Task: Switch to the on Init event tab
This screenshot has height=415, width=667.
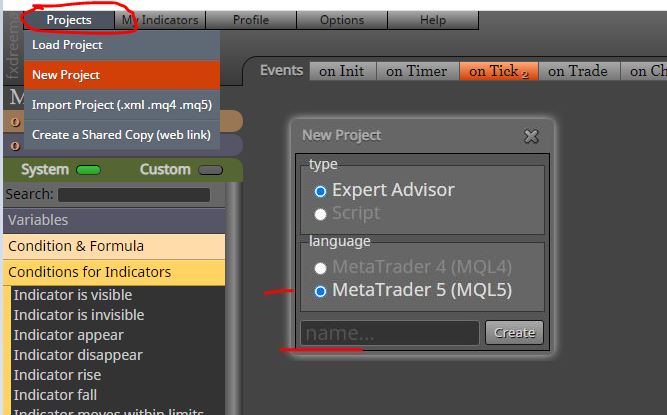Action: (342, 71)
